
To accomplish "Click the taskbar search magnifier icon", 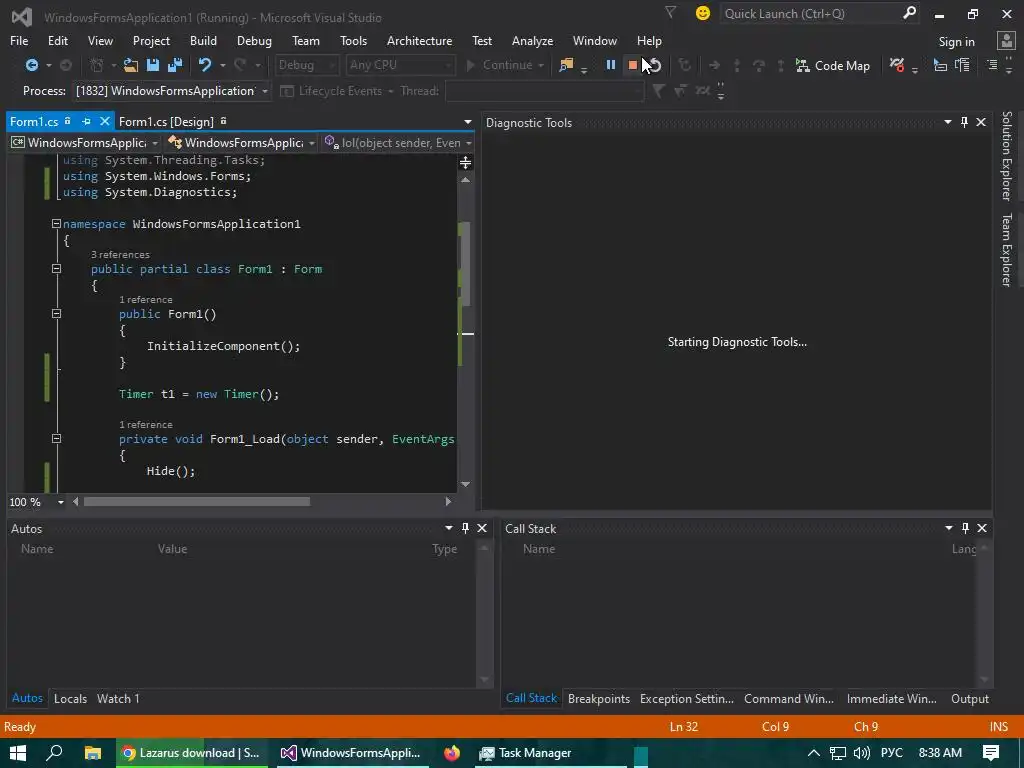I will 55,752.
